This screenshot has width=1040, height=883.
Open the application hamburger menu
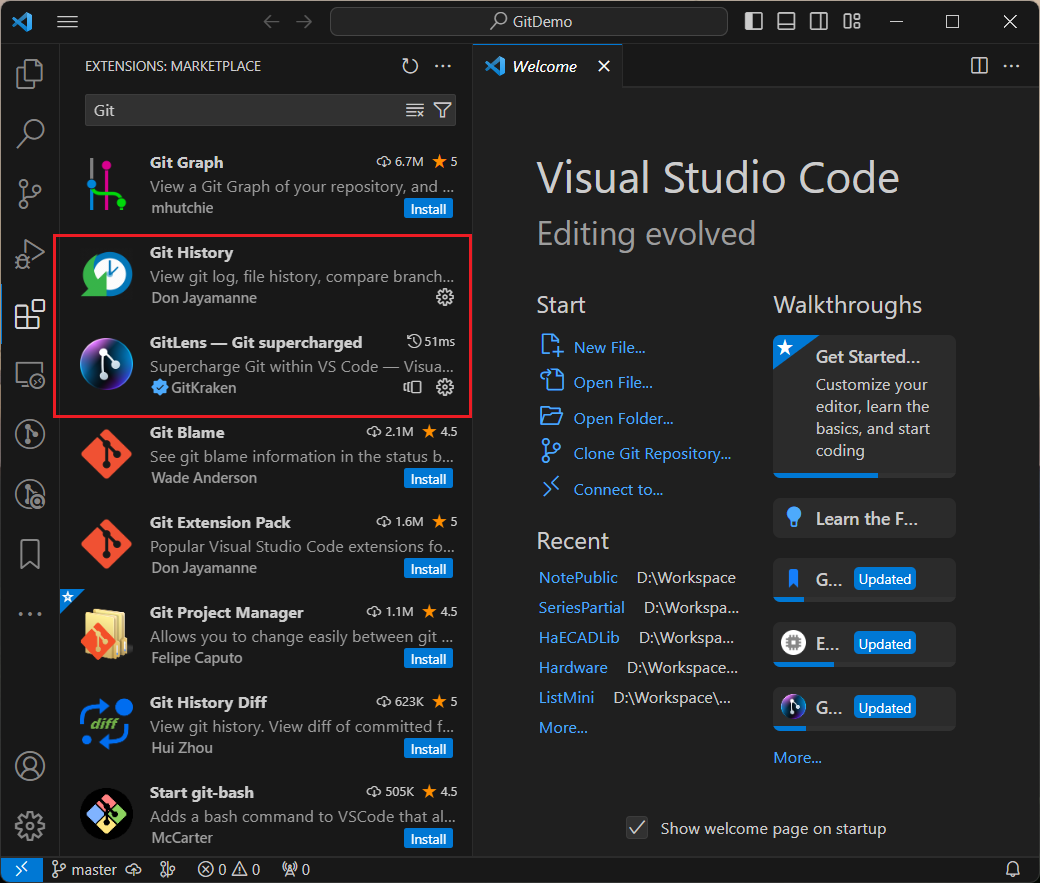pyautogui.click(x=68, y=22)
